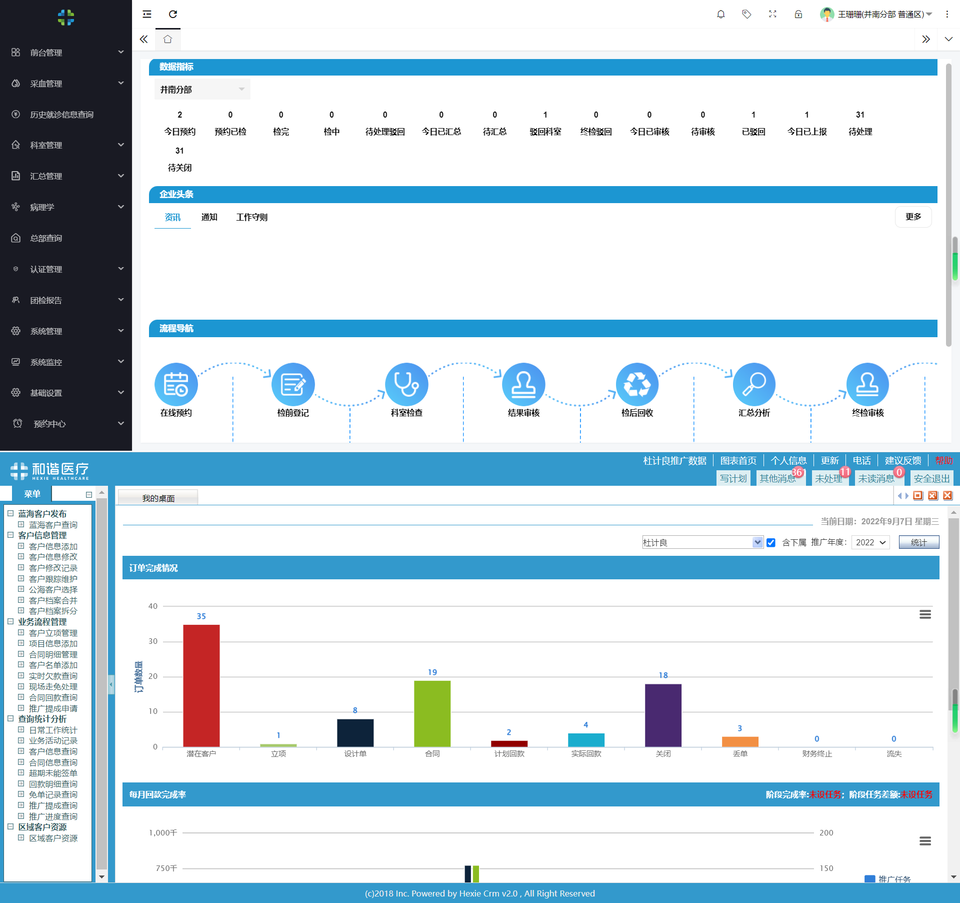Click the 科室检查 stethoscope icon
The width and height of the screenshot is (960, 903).
(407, 384)
